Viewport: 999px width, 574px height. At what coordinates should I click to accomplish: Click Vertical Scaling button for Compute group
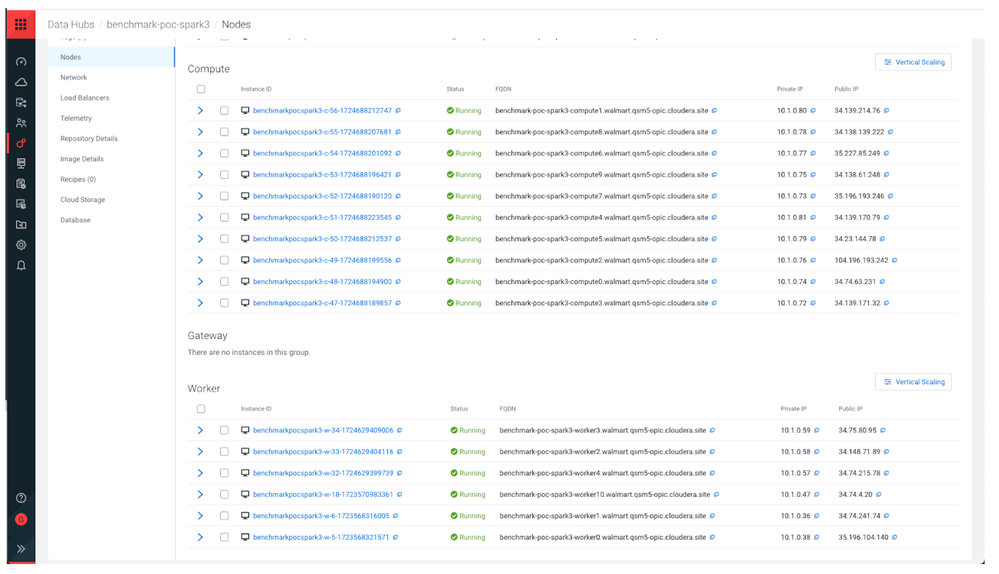914,62
